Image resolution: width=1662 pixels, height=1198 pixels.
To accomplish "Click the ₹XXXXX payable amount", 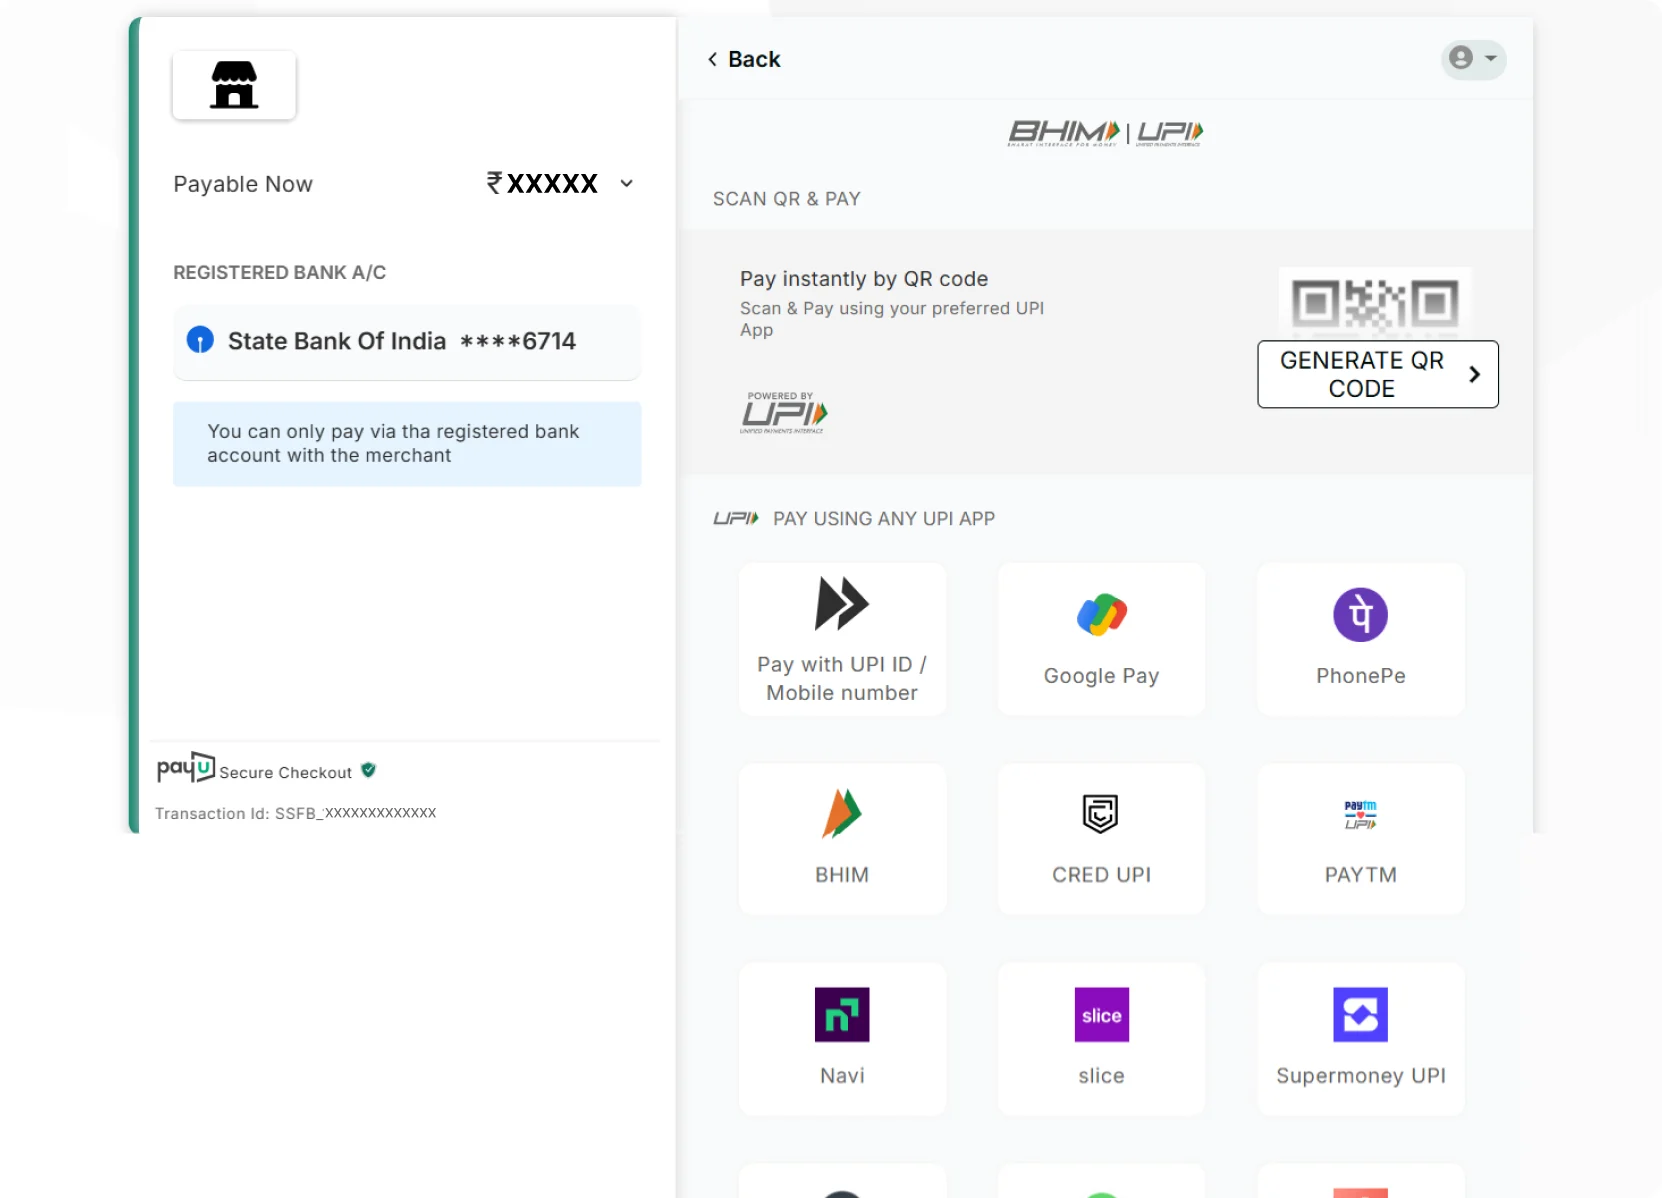I will pyautogui.click(x=542, y=183).
